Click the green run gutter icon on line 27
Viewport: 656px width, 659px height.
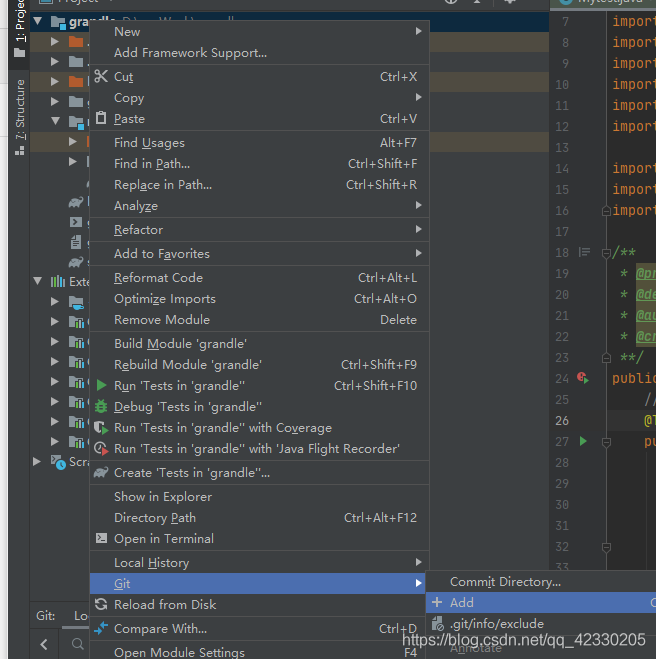pyautogui.click(x=583, y=441)
